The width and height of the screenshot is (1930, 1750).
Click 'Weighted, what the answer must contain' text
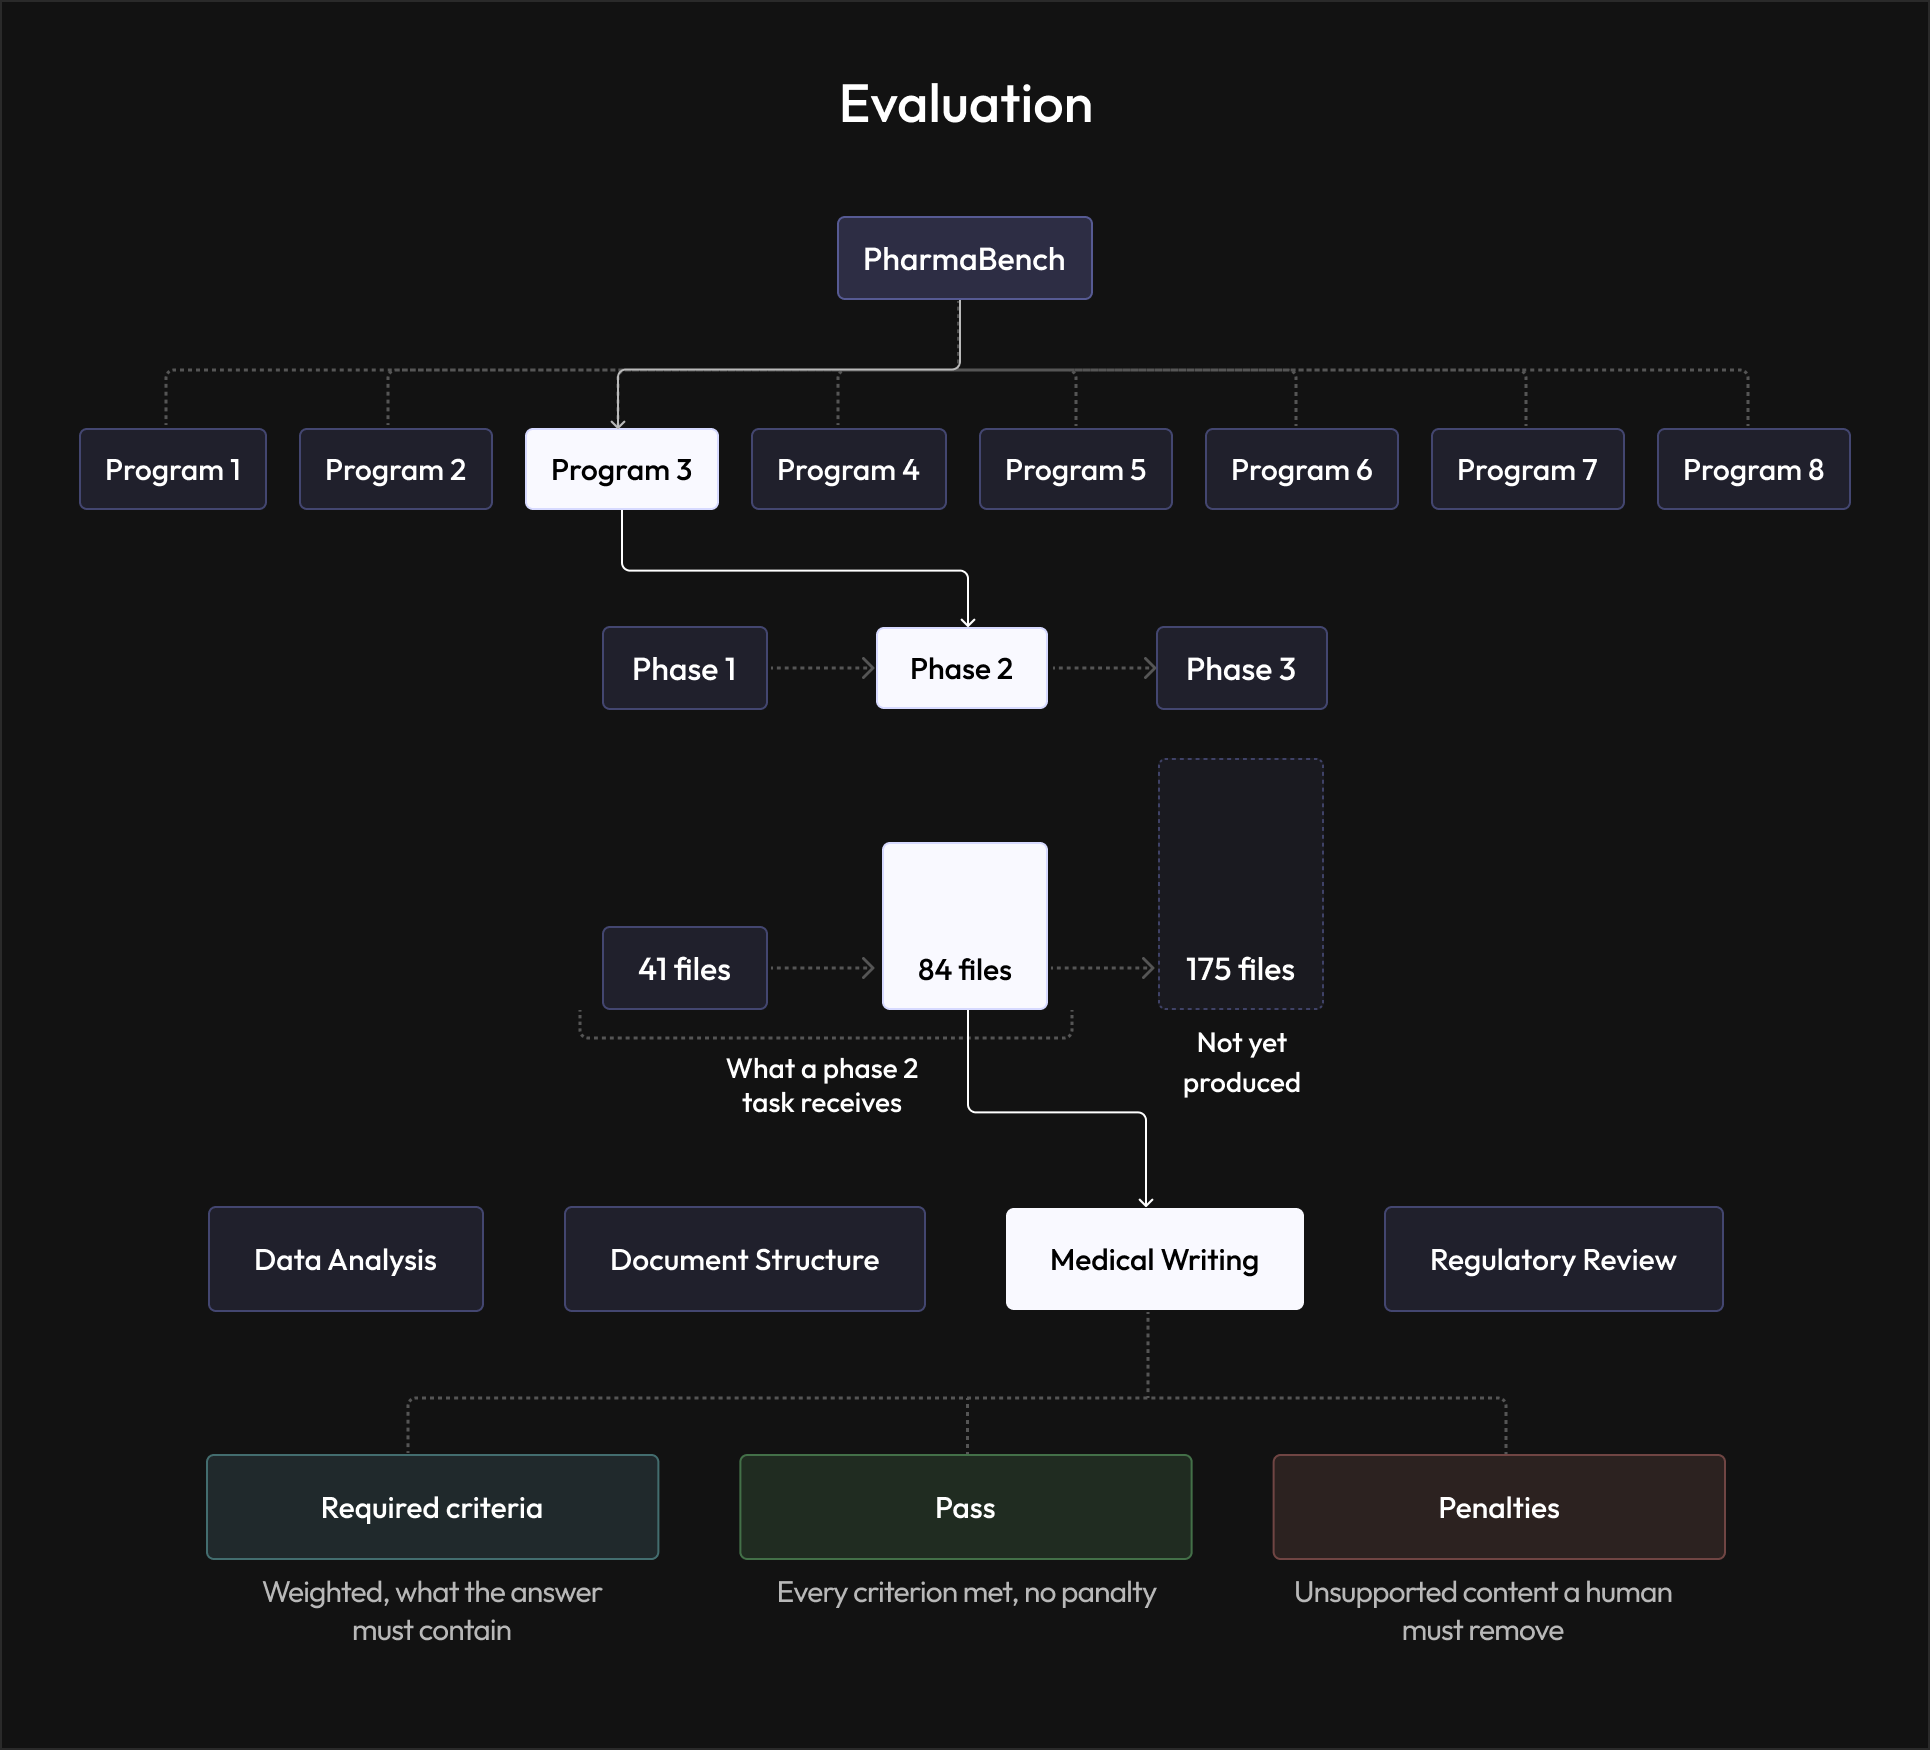[432, 1610]
